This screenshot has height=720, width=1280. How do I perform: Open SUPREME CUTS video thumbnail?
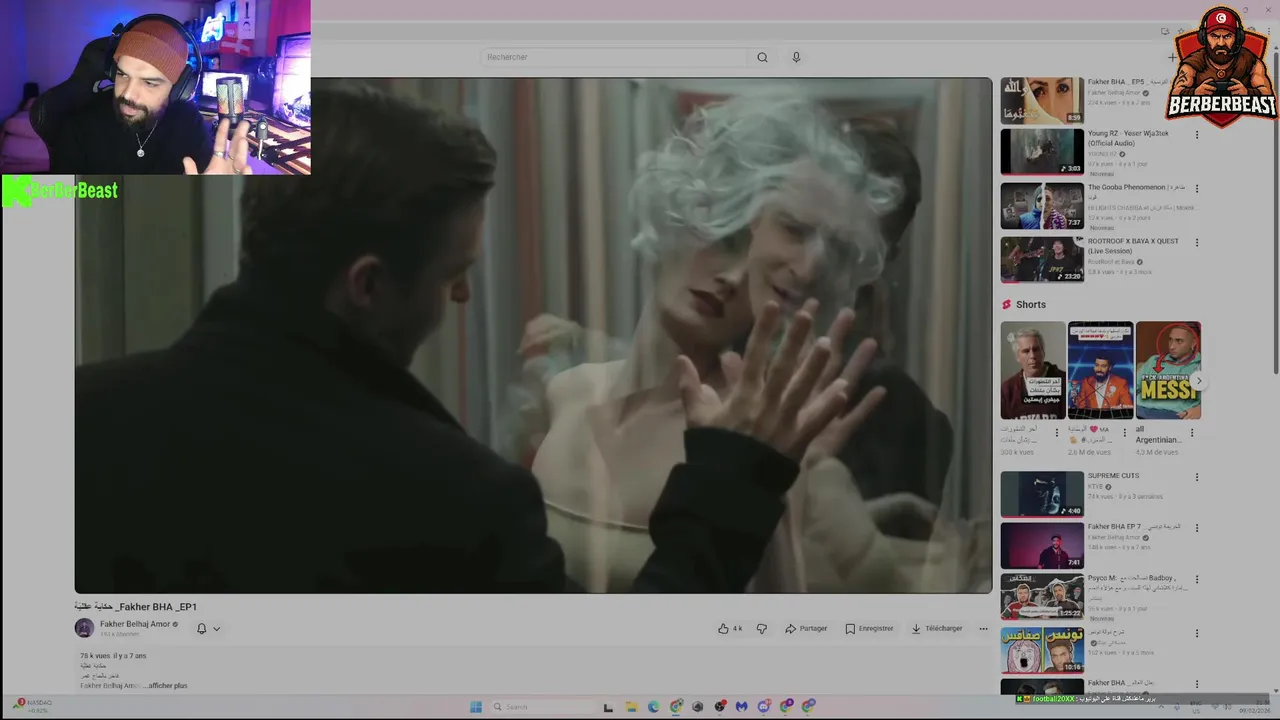pyautogui.click(x=1042, y=494)
